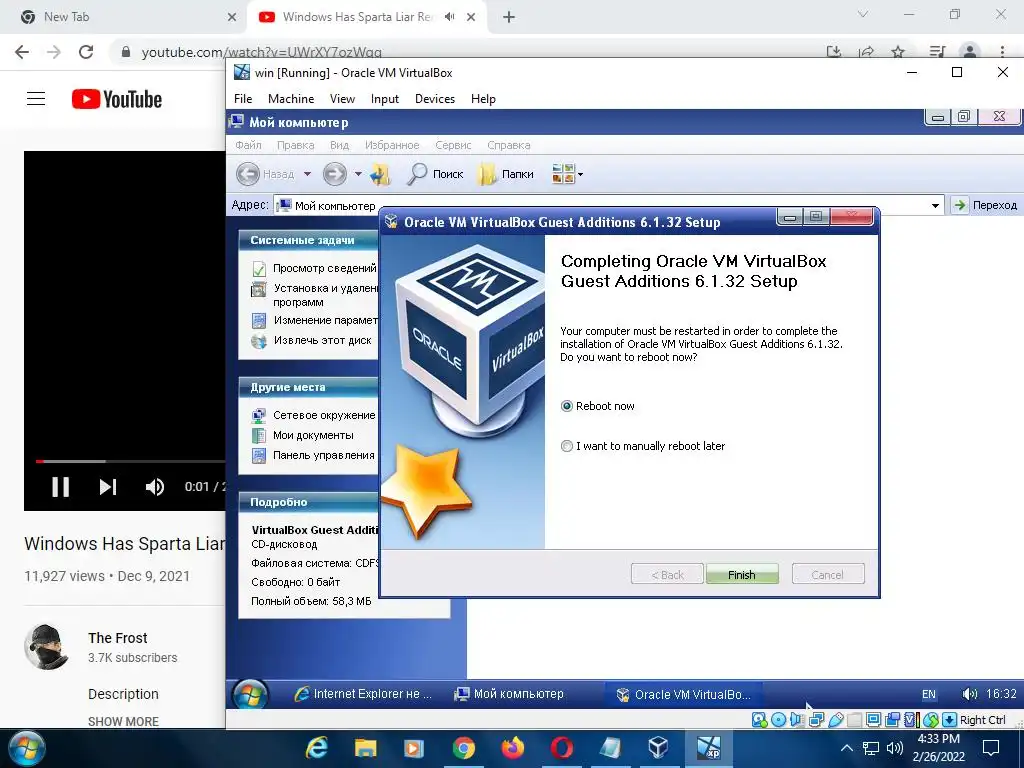This screenshot has width=1024, height=768.
Task: Switch to Internet Explorer guest taskbar button
Action: 363,694
